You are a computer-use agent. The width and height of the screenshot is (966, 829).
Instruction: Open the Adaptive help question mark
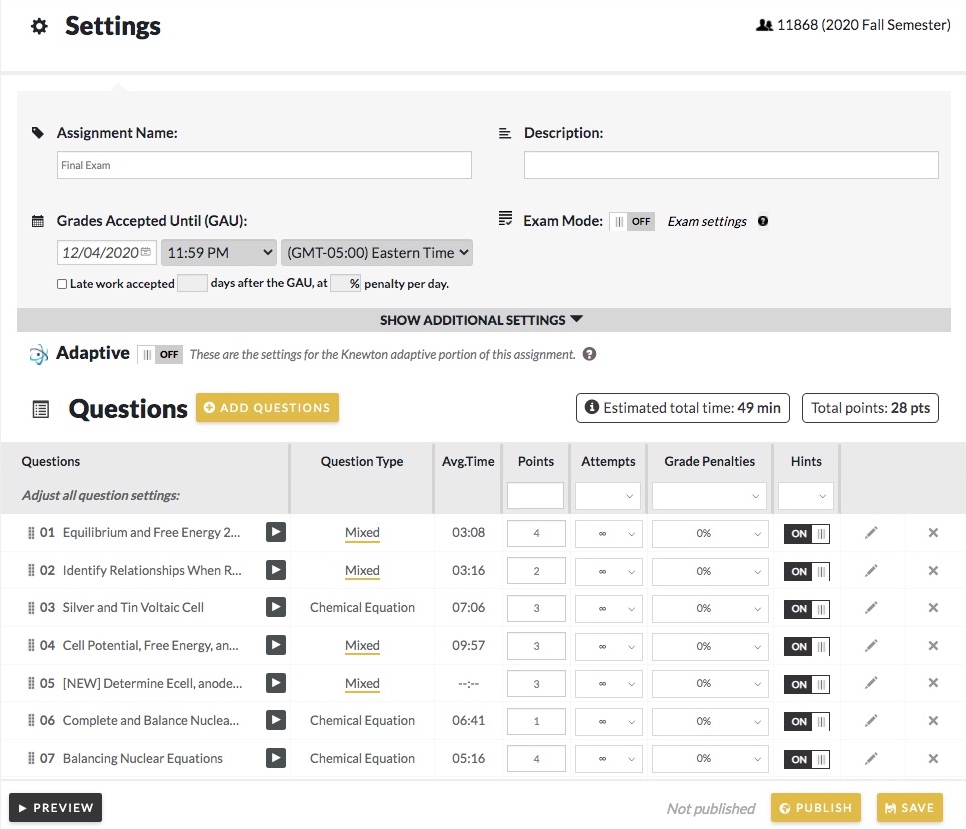[x=590, y=354]
